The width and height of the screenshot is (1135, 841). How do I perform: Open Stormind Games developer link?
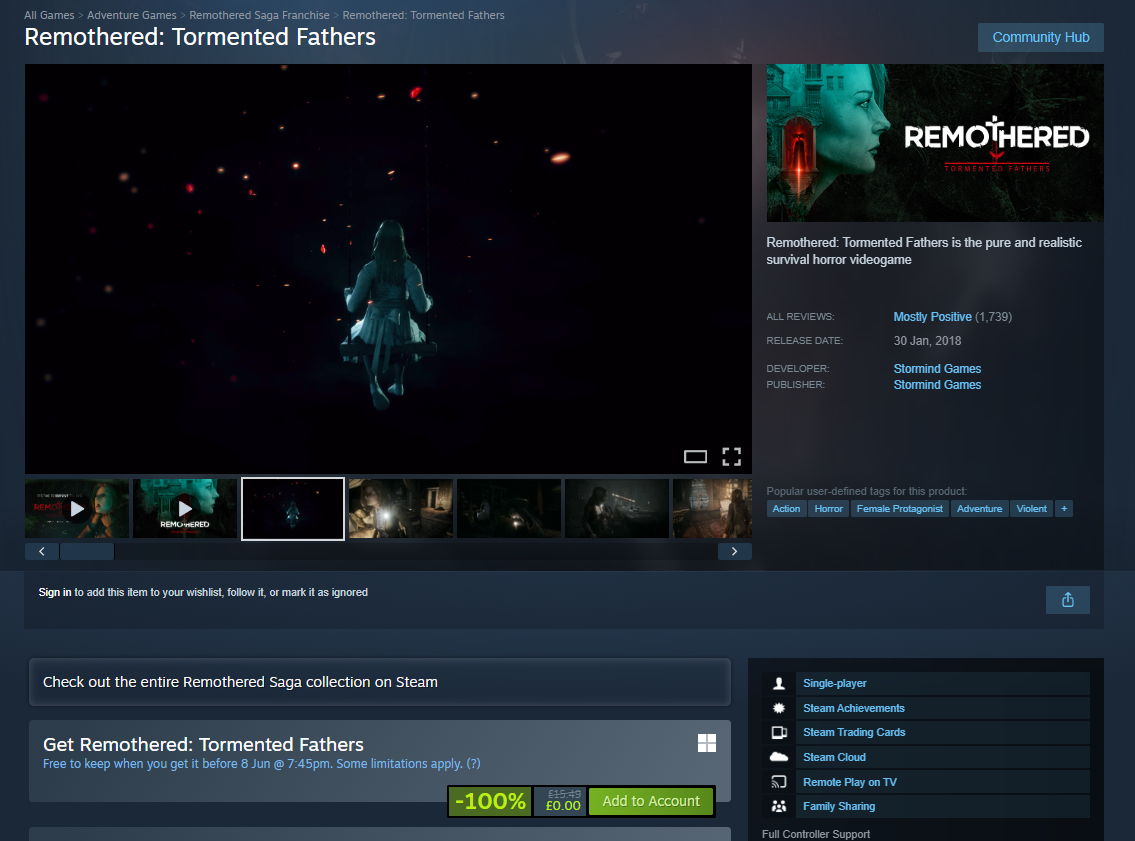[937, 368]
